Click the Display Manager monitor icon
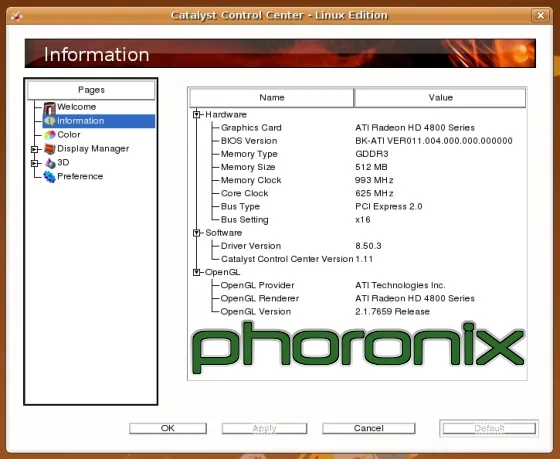Image resolution: width=560 pixels, height=459 pixels. tap(50, 149)
